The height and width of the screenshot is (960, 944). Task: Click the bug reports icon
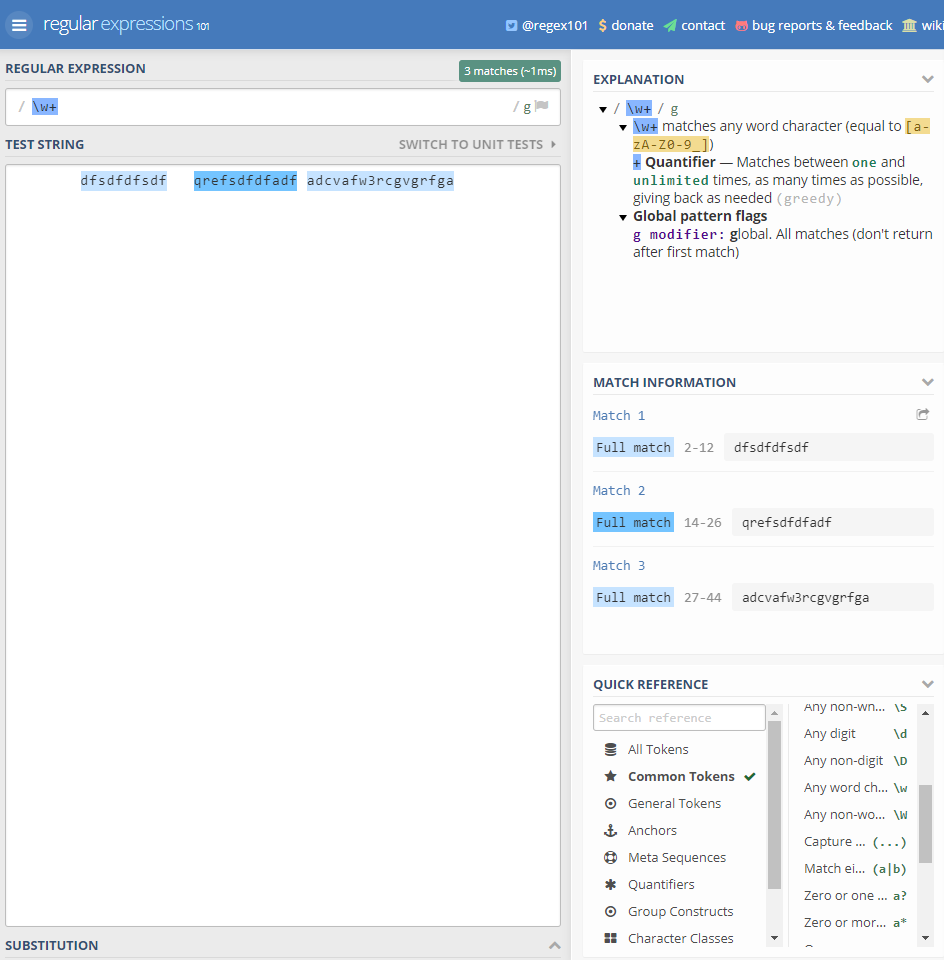(x=741, y=26)
